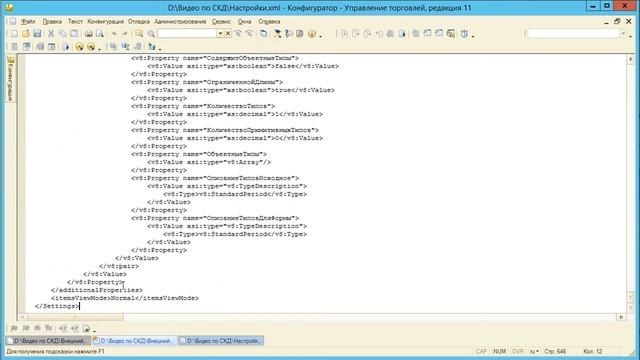Click the second yellow round arrow icon
Image resolution: width=640 pixels, height=360 pixels.
pyautogui.click(x=91, y=47)
